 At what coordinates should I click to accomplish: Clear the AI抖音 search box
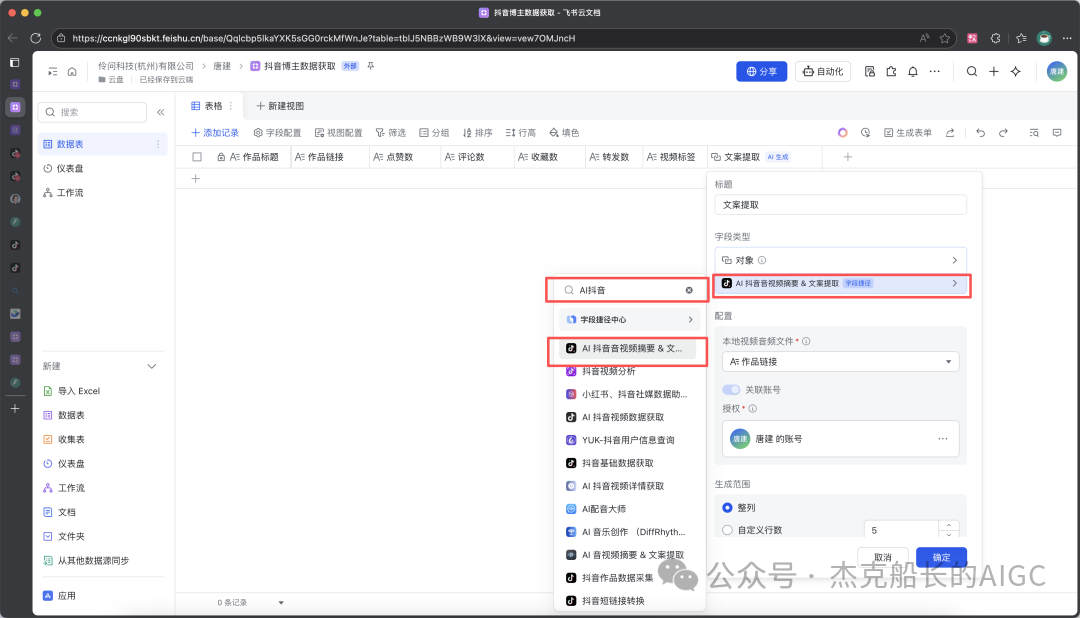[689, 290]
